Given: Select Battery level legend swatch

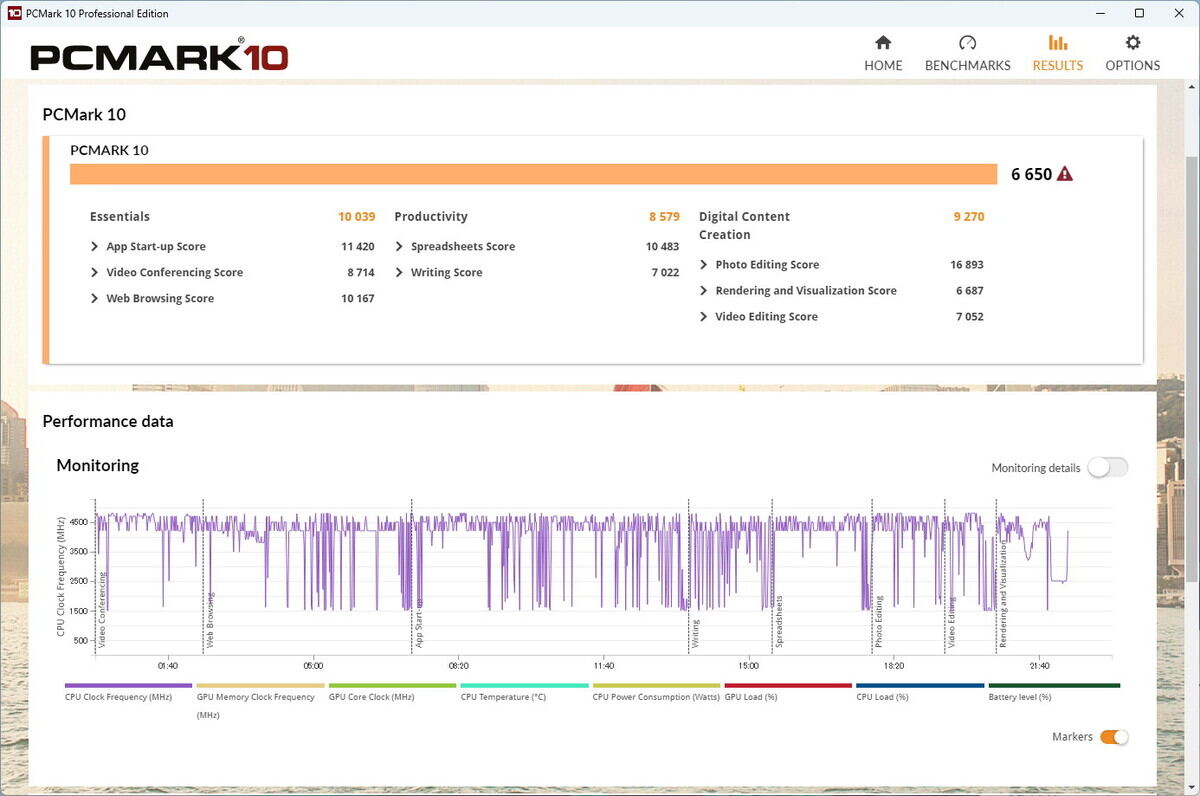Looking at the screenshot, I should tap(1052, 686).
